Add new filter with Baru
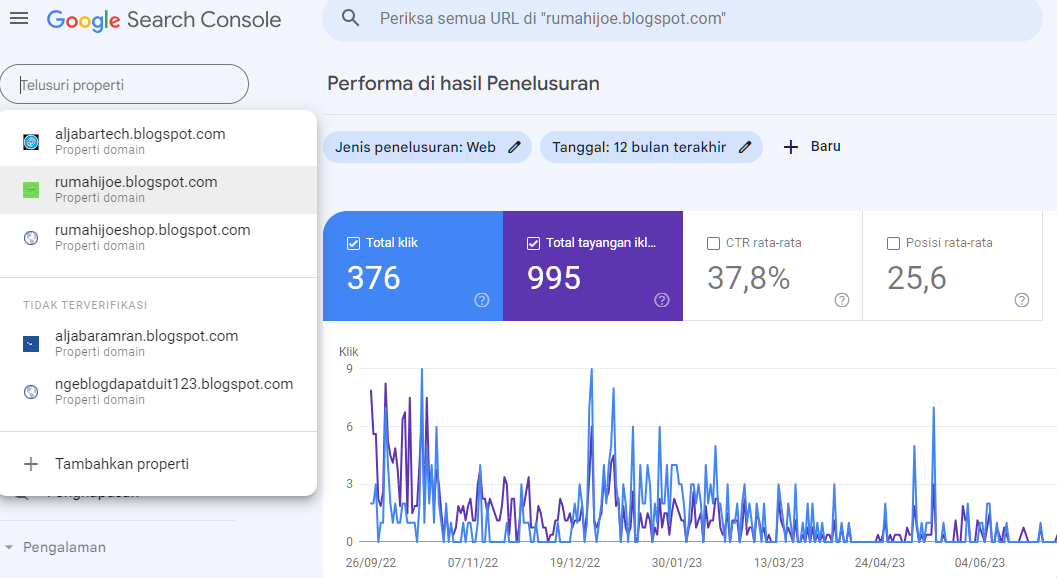 812,146
